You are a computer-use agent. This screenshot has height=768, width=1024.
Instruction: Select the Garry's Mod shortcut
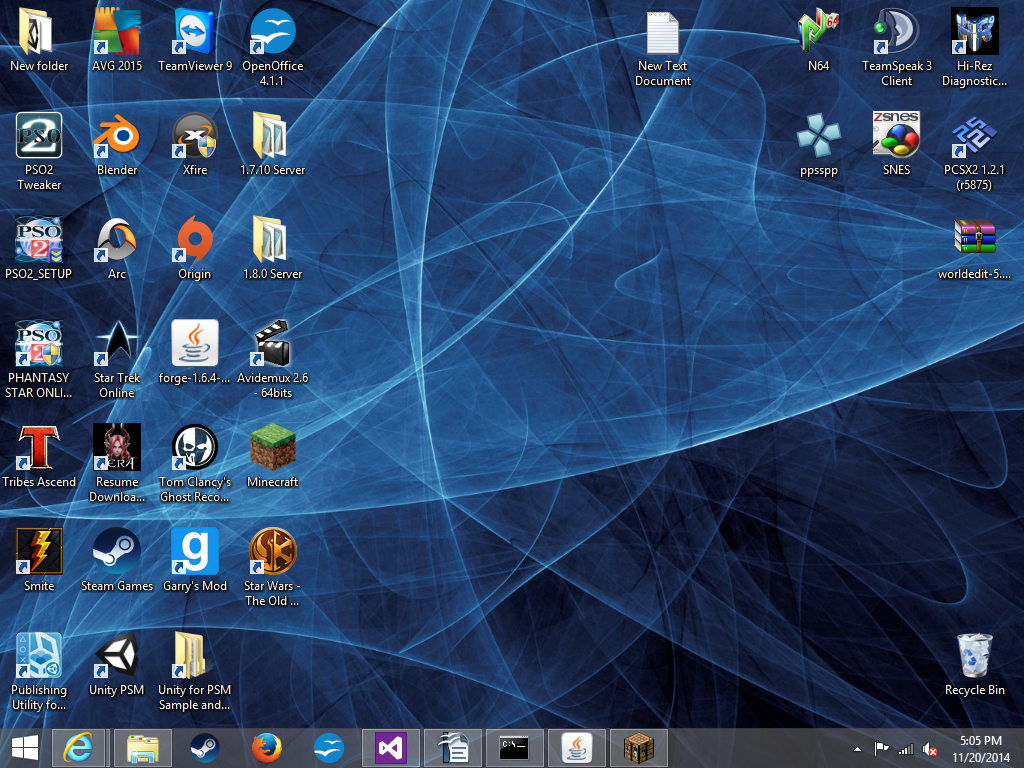pos(195,553)
